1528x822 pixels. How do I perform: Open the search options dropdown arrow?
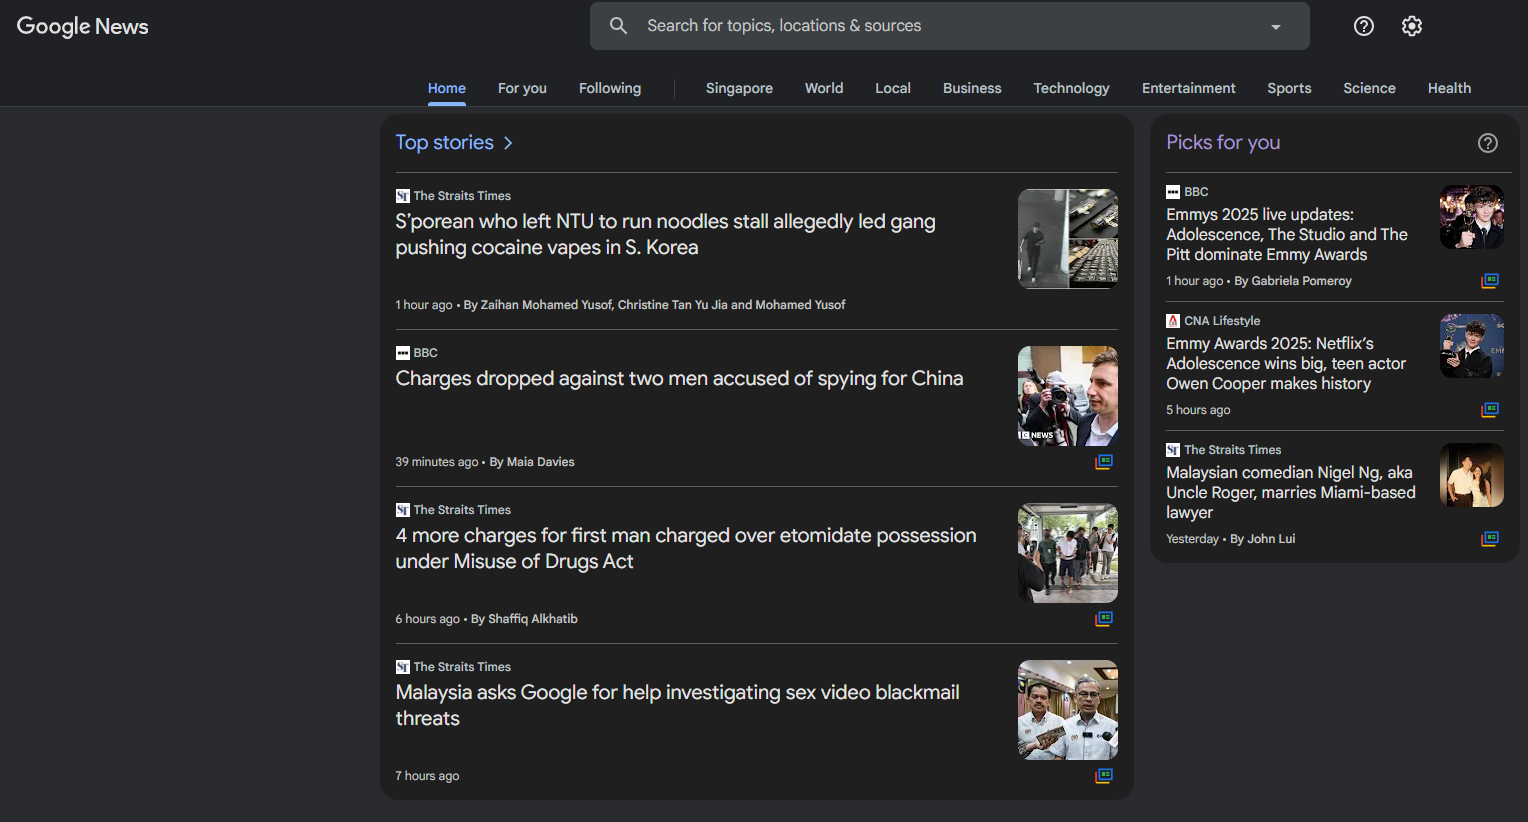coord(1274,25)
